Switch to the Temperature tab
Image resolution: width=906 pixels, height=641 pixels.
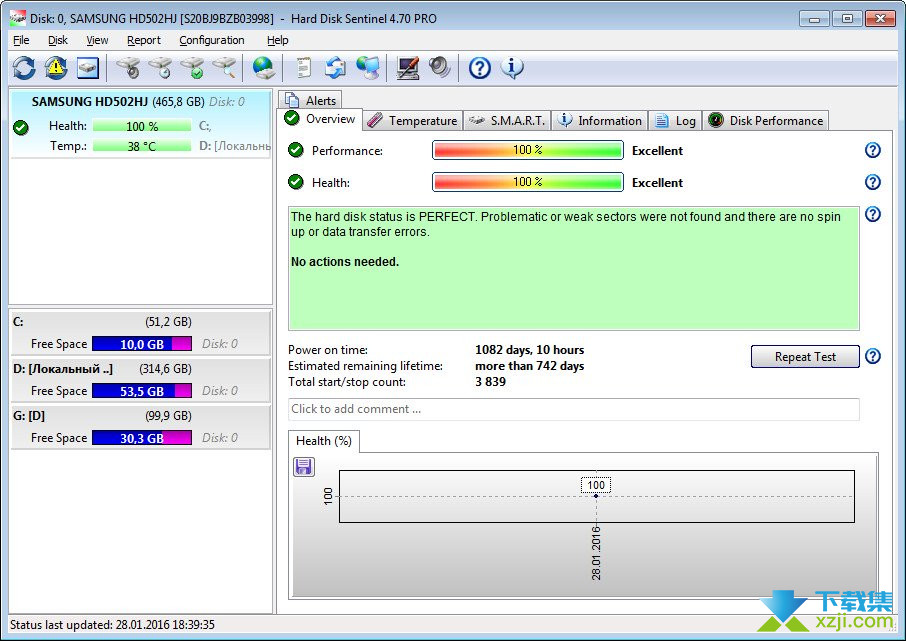coord(413,120)
